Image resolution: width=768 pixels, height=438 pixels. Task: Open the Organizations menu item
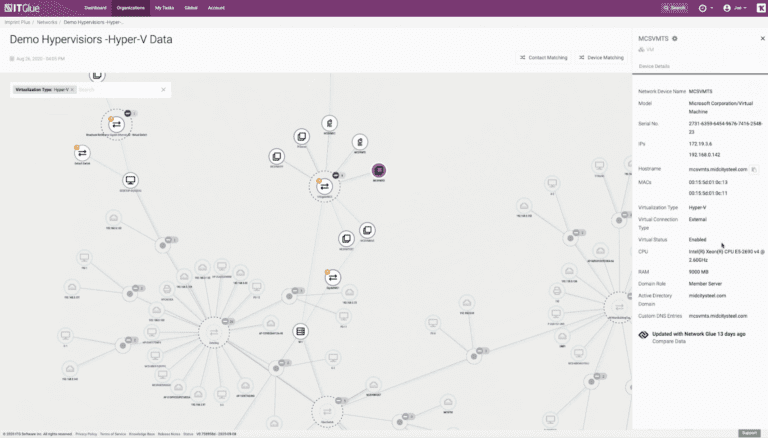click(x=131, y=8)
